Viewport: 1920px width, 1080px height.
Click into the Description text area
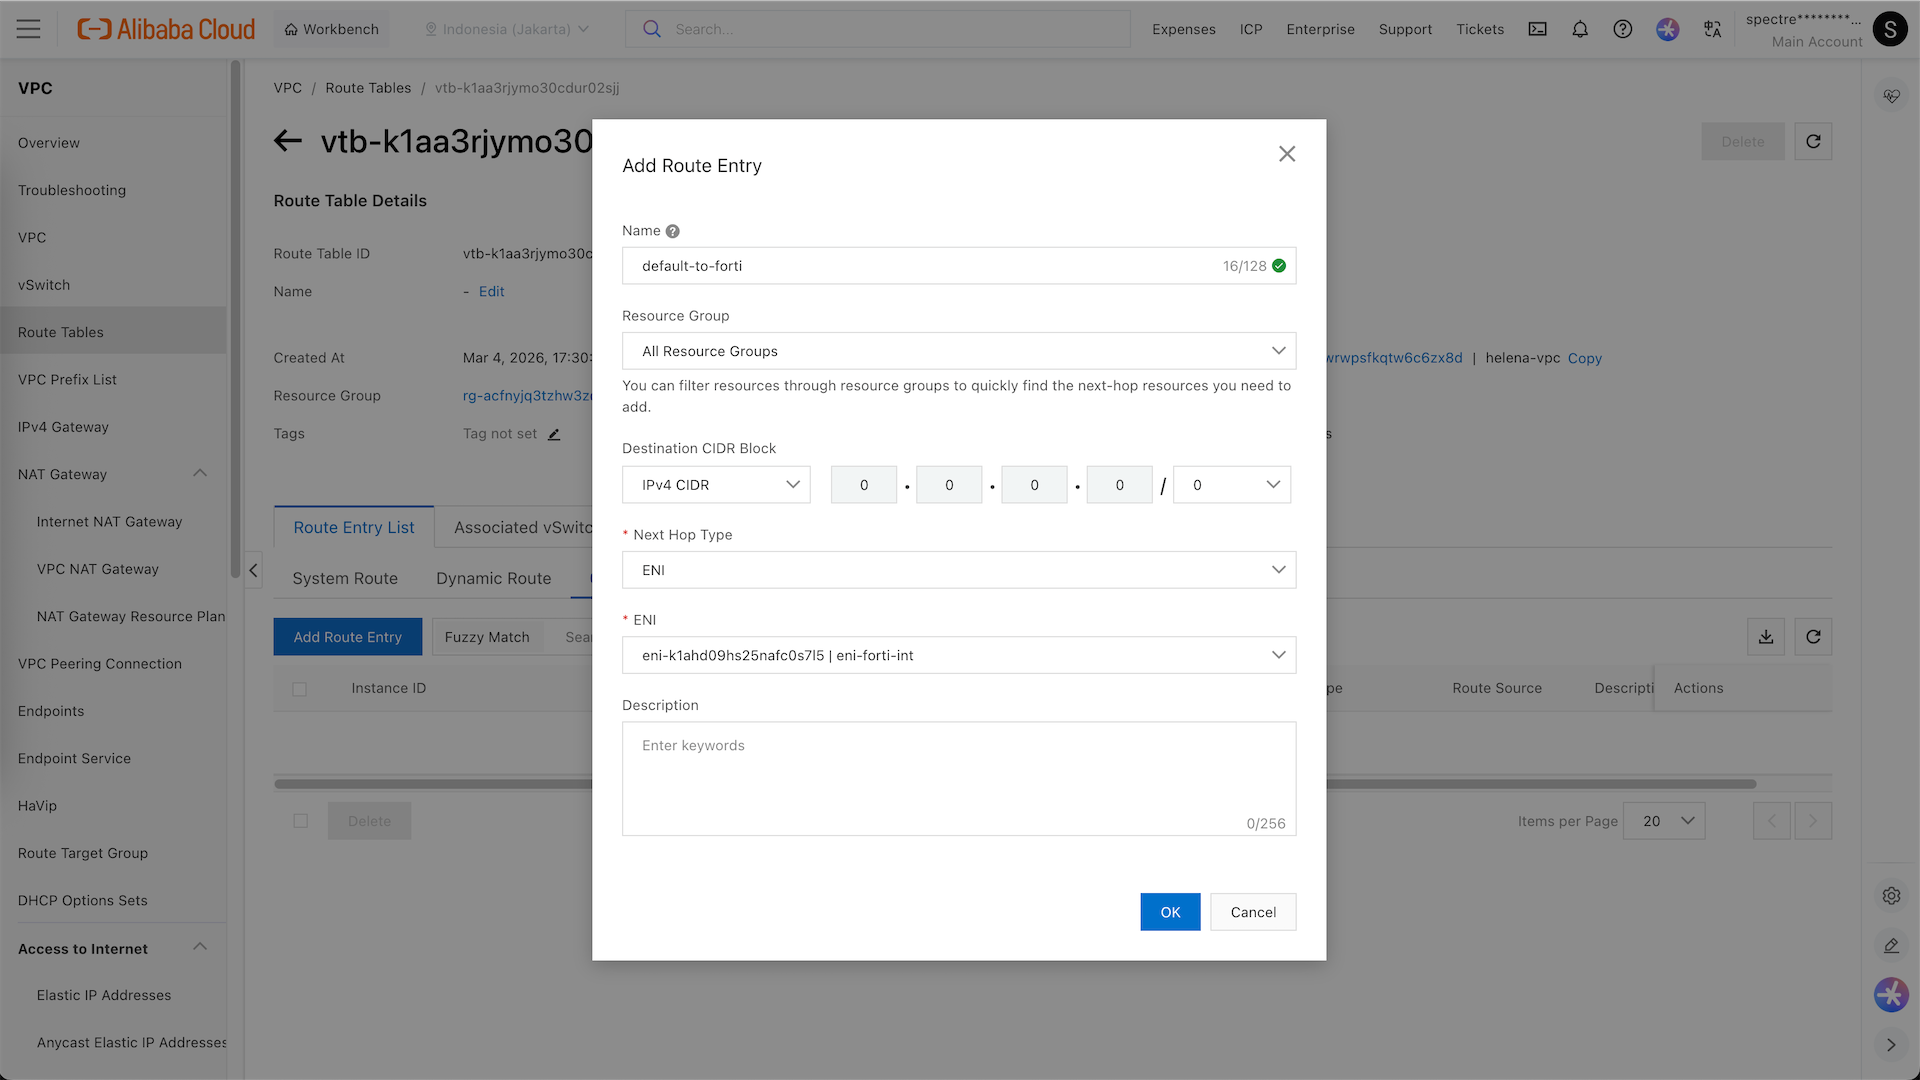[958, 778]
